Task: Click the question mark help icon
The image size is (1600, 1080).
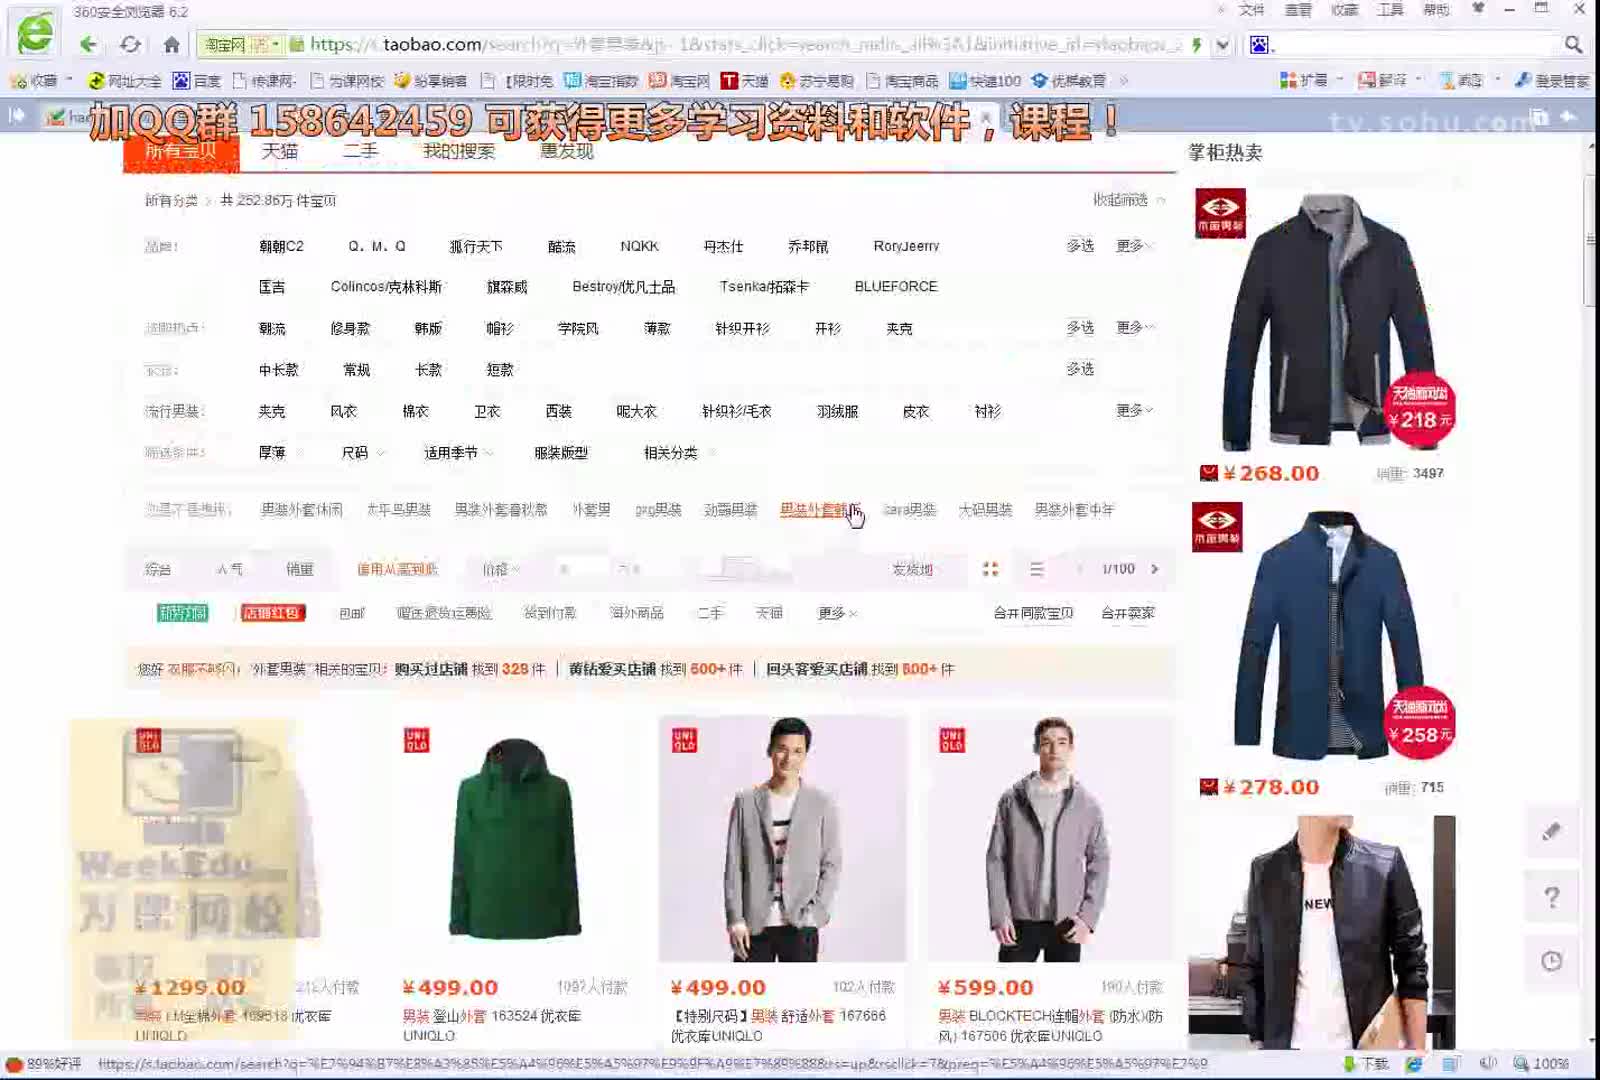Action: pyautogui.click(x=1551, y=897)
